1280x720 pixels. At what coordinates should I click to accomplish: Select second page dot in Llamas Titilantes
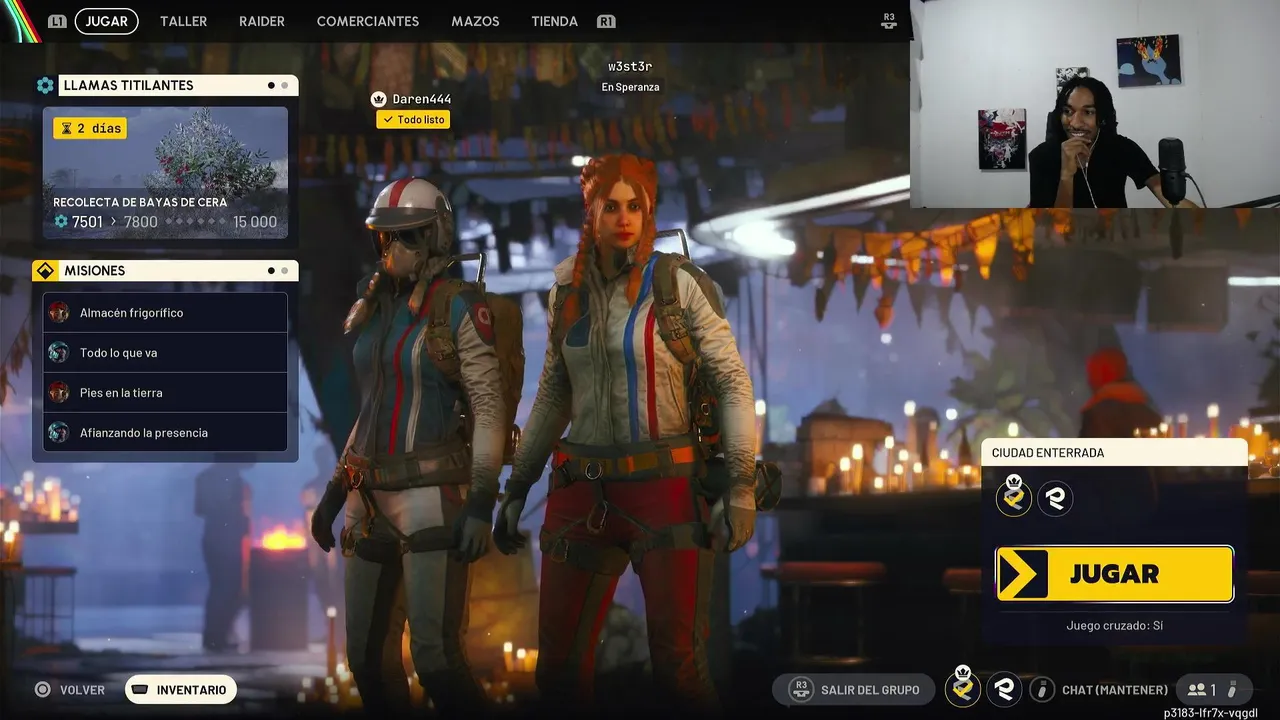point(285,86)
